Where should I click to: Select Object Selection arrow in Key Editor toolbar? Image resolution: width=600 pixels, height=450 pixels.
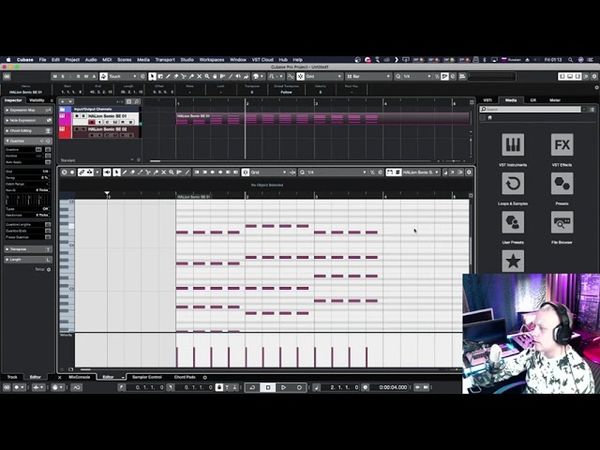coord(117,173)
